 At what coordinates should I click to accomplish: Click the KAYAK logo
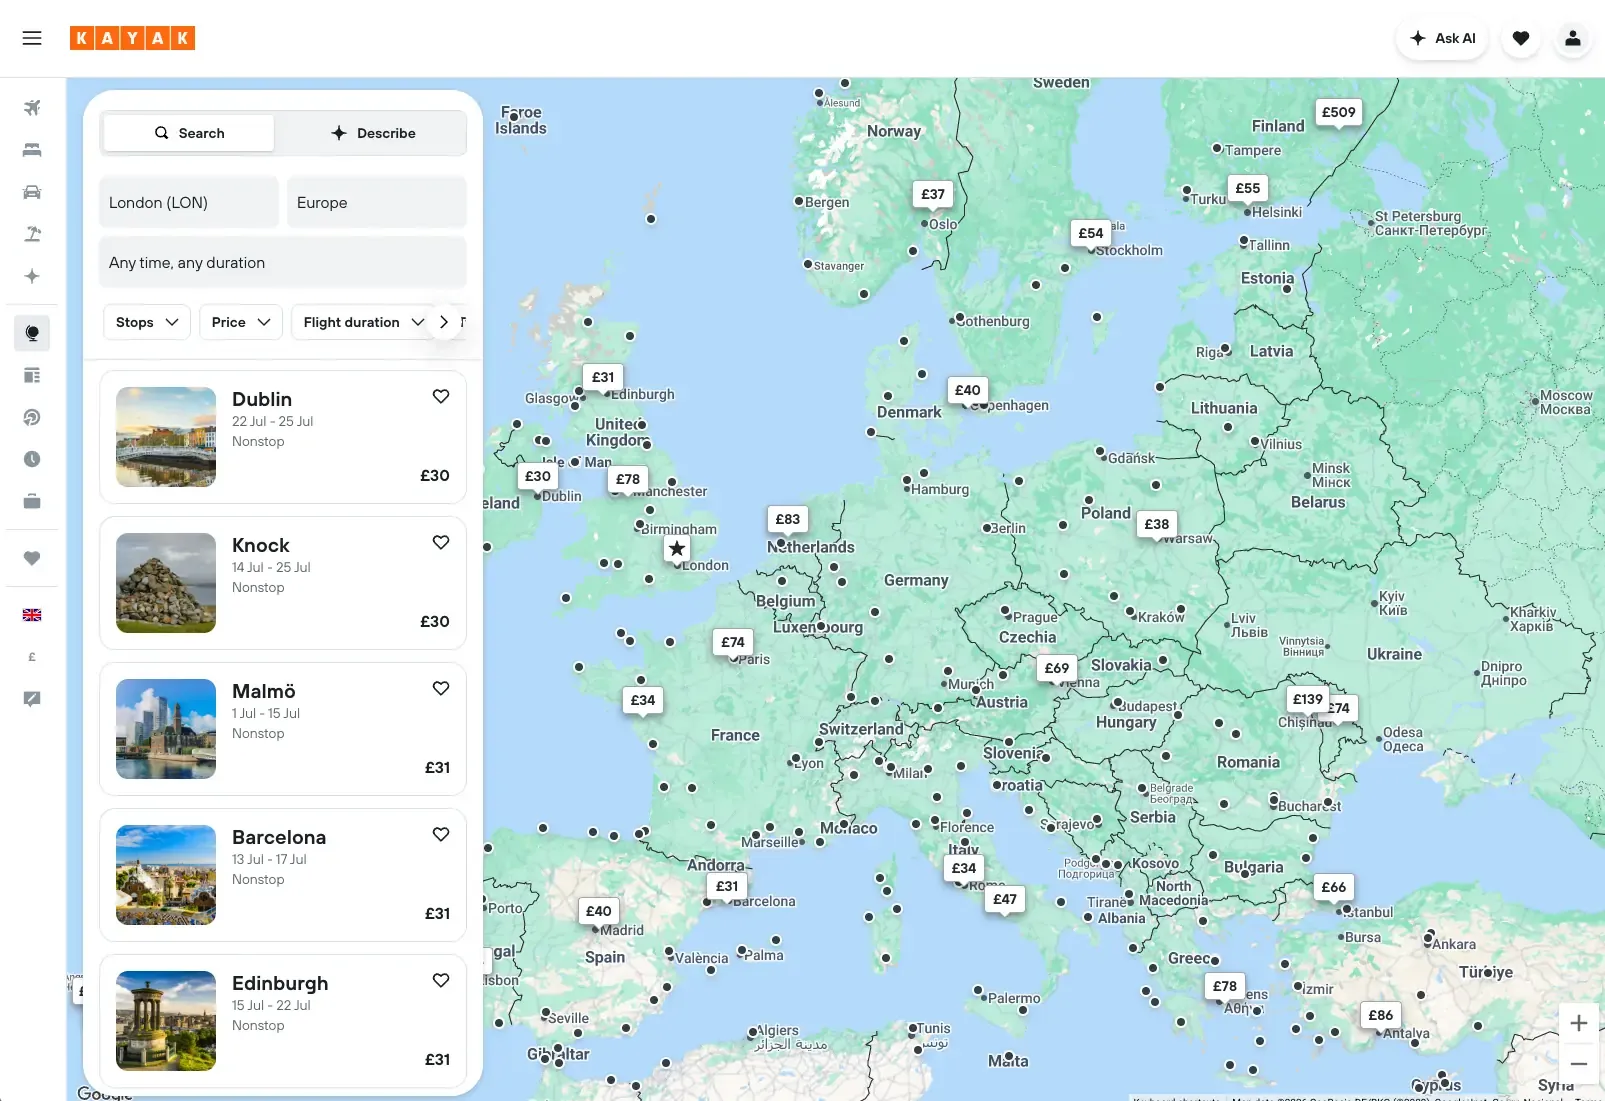(x=132, y=38)
